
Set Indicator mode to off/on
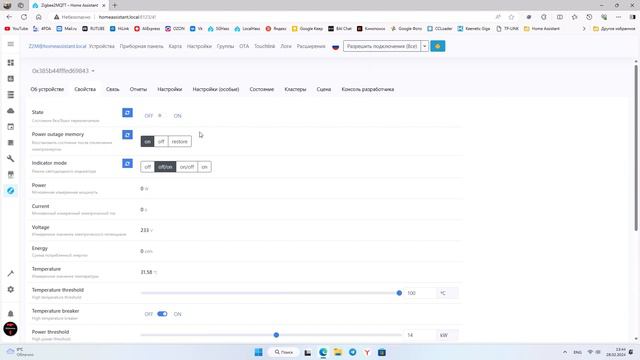click(x=165, y=167)
